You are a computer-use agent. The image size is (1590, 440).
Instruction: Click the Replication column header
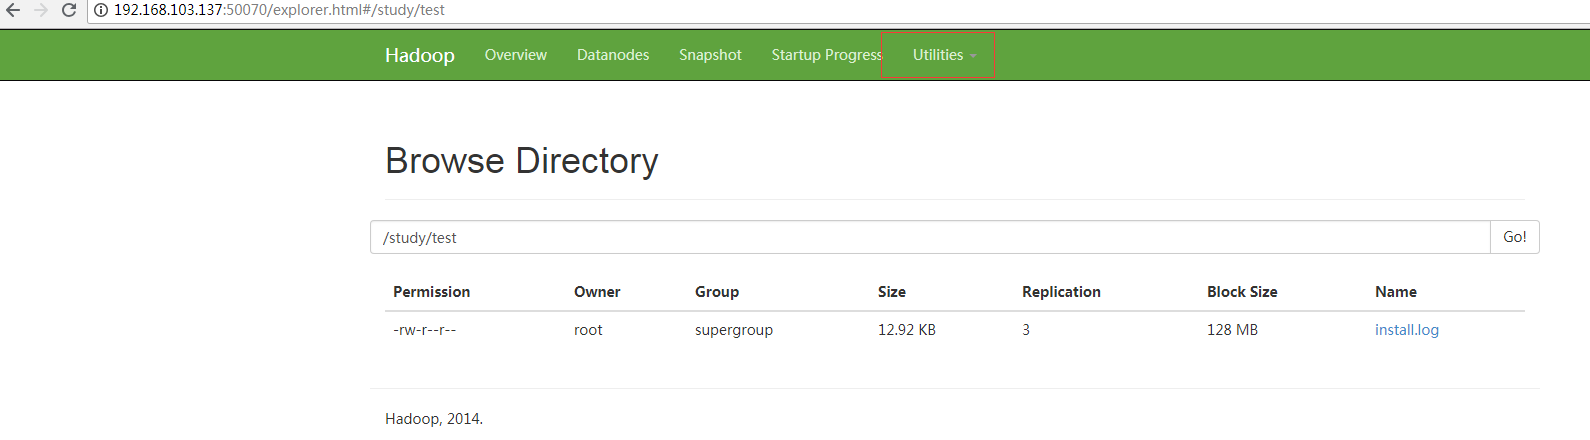click(1061, 292)
